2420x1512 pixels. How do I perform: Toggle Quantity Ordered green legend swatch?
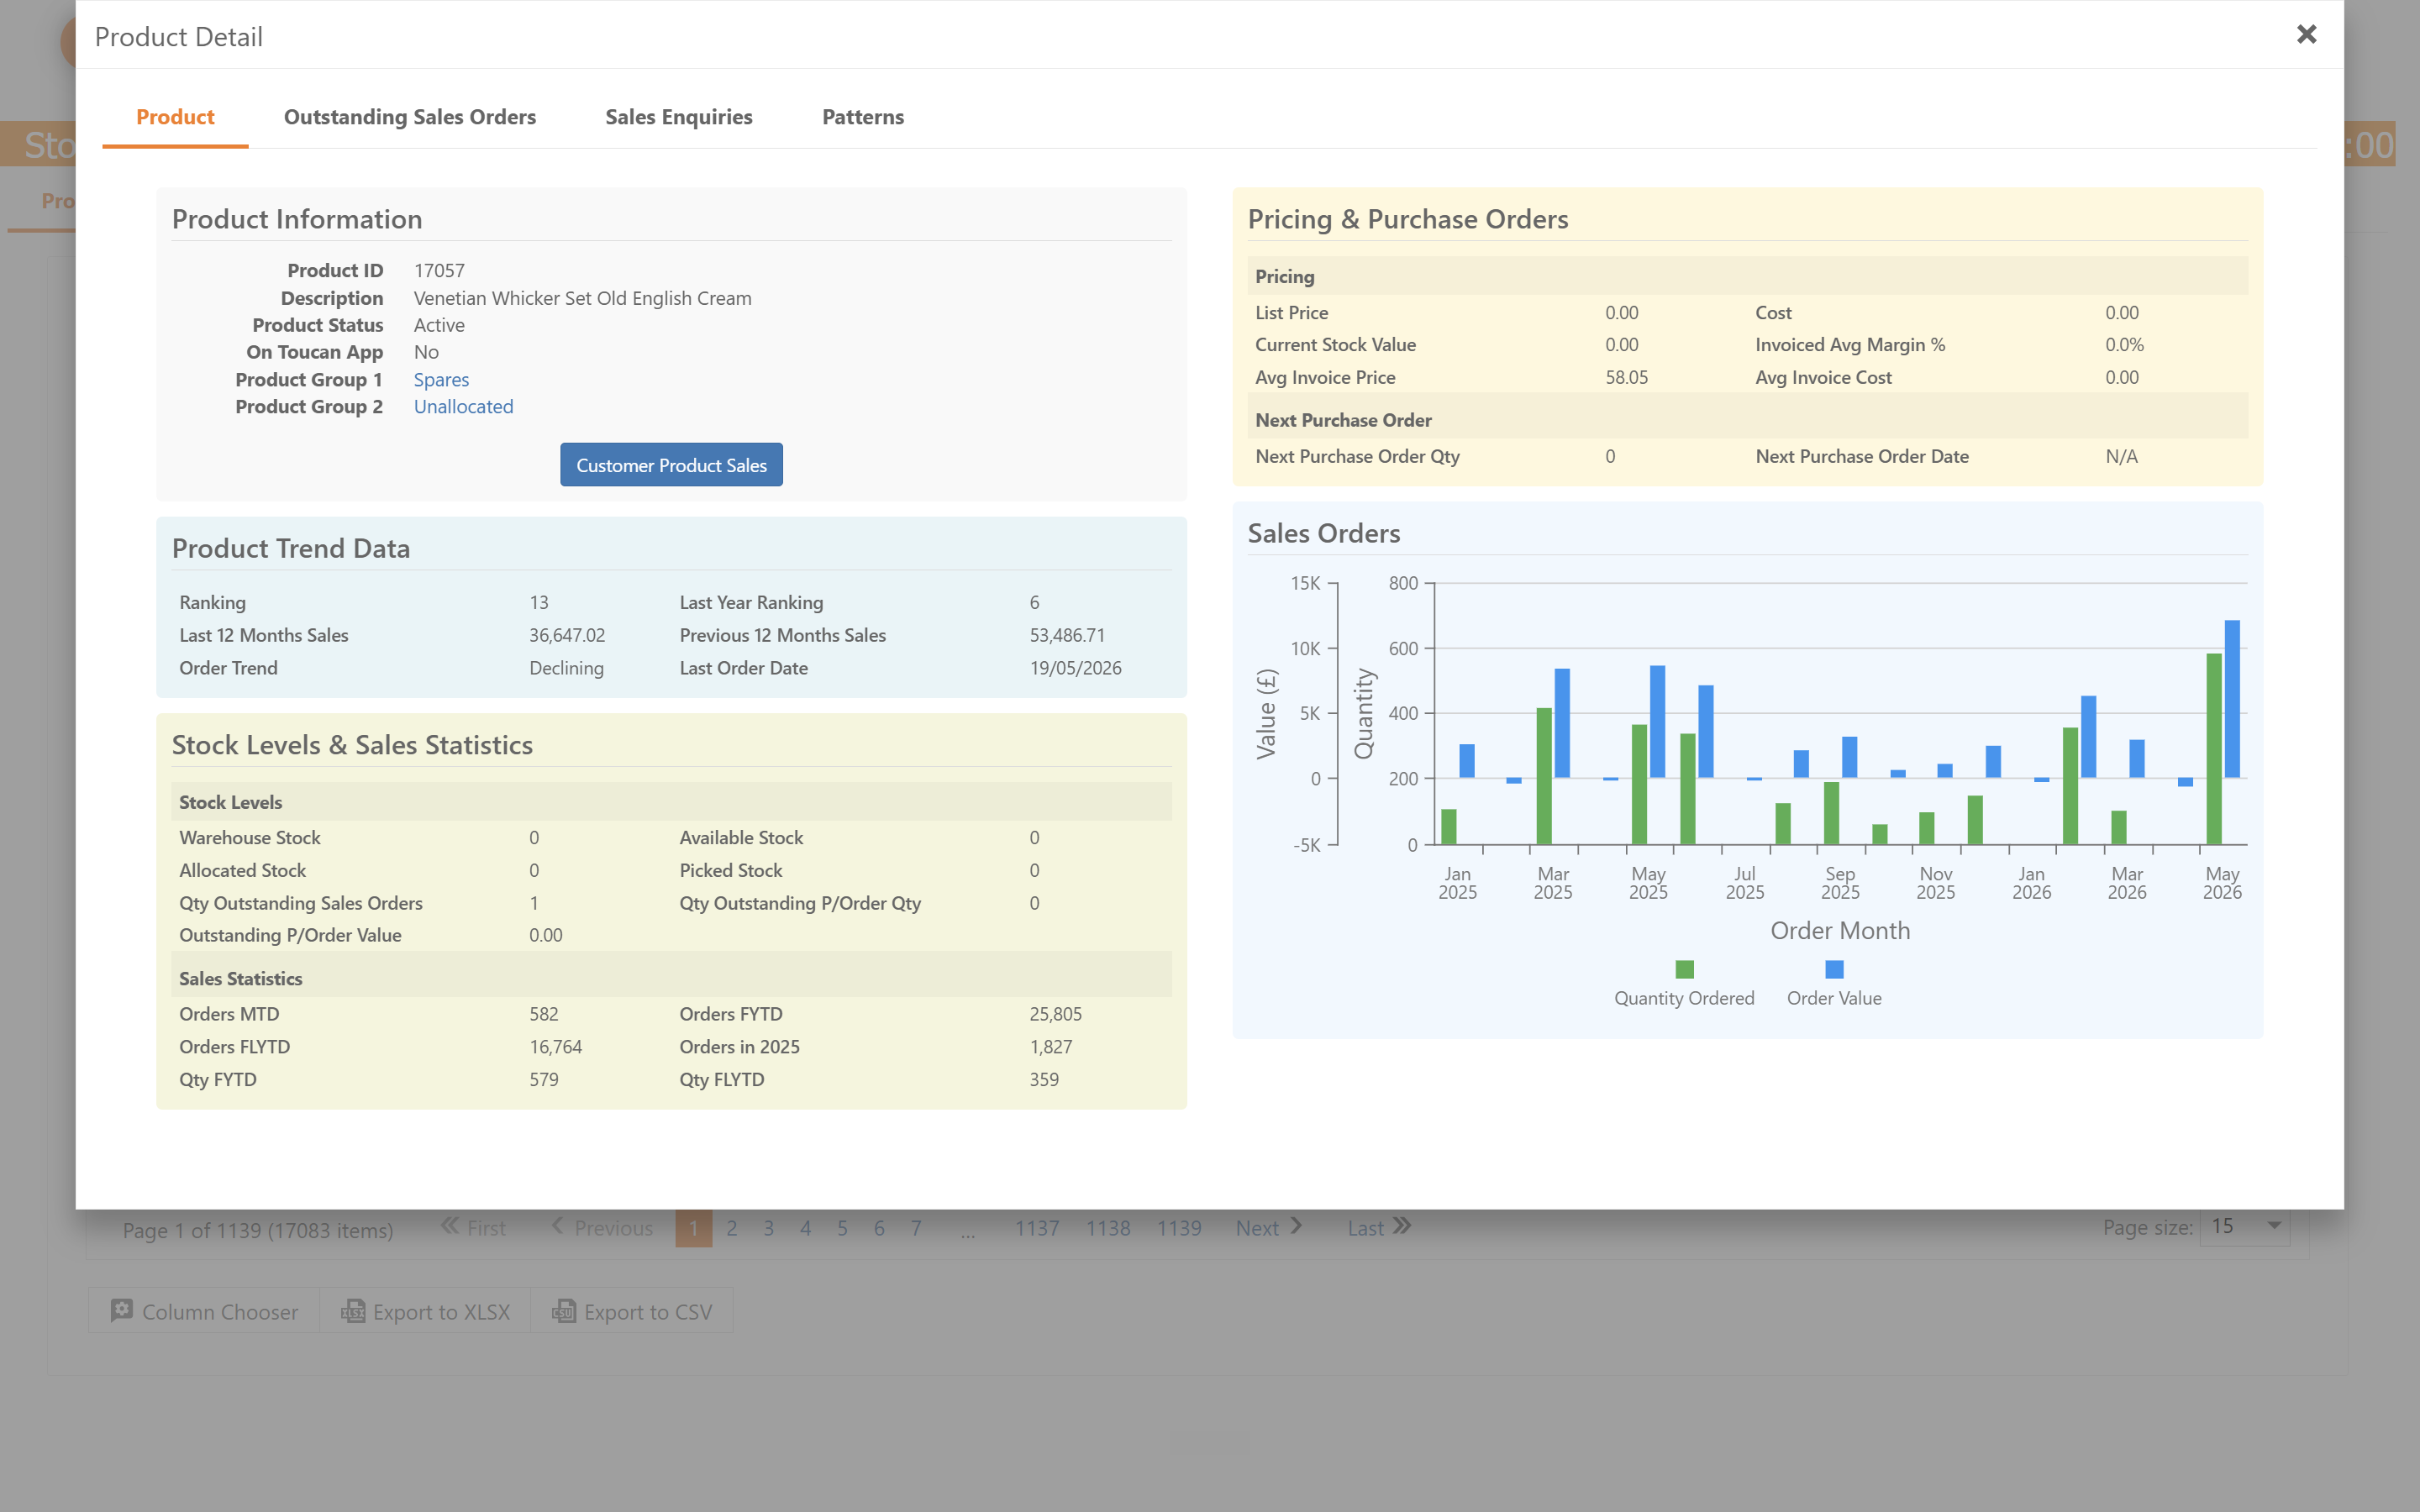click(x=1684, y=969)
